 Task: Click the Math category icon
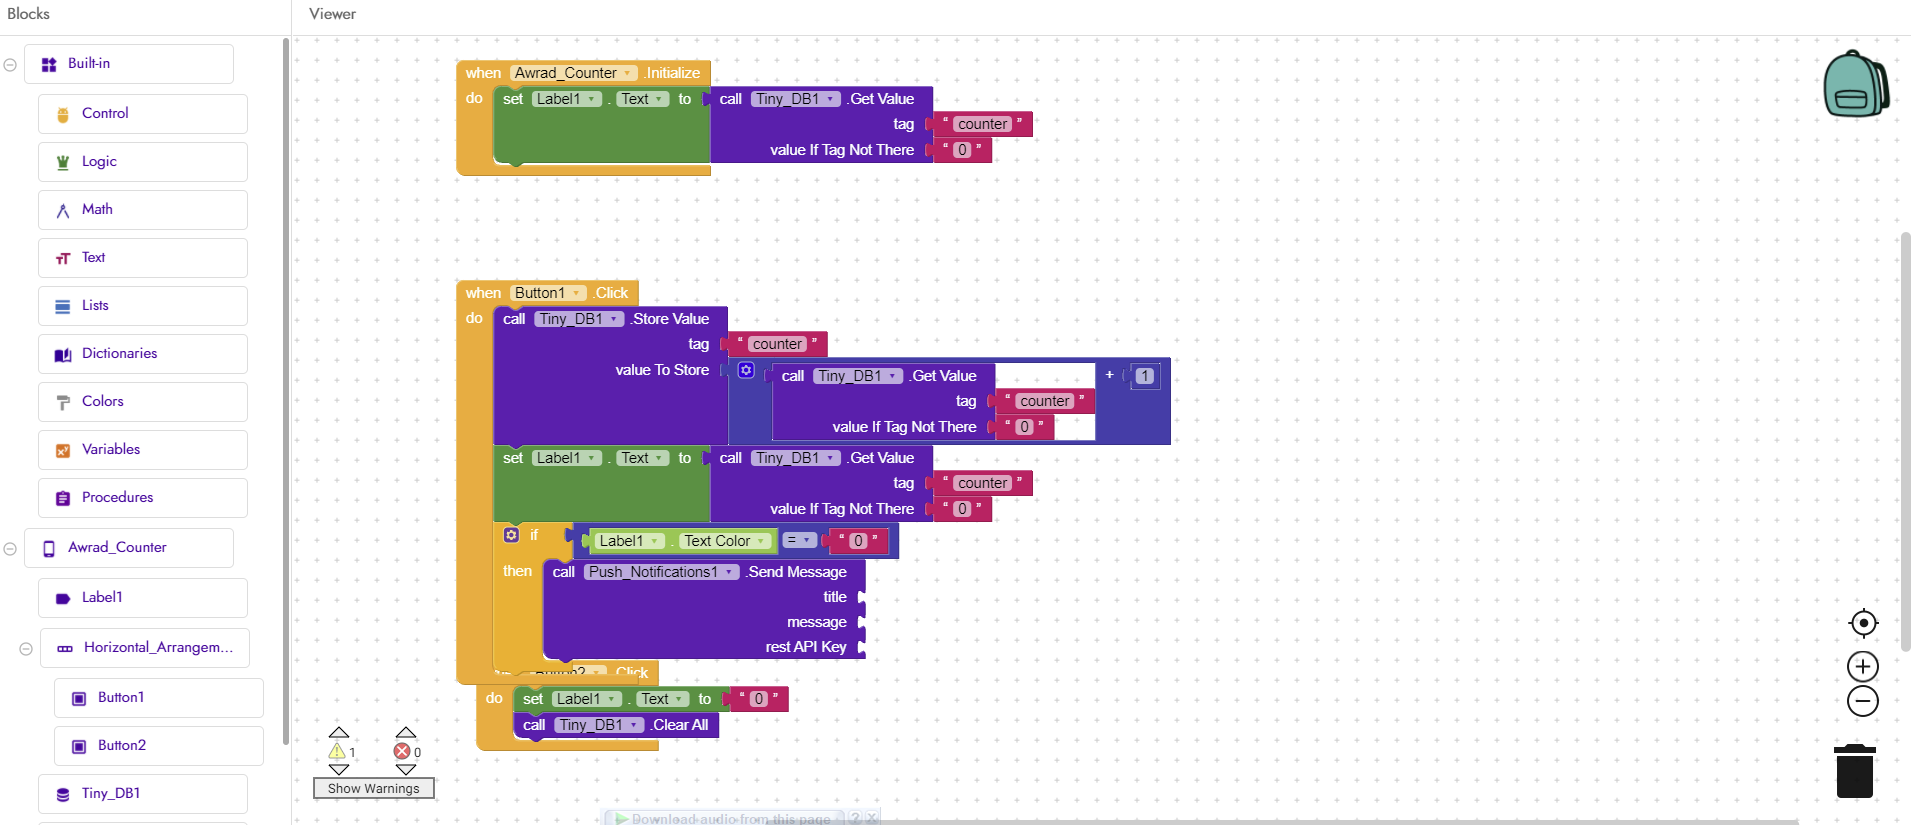click(x=63, y=210)
